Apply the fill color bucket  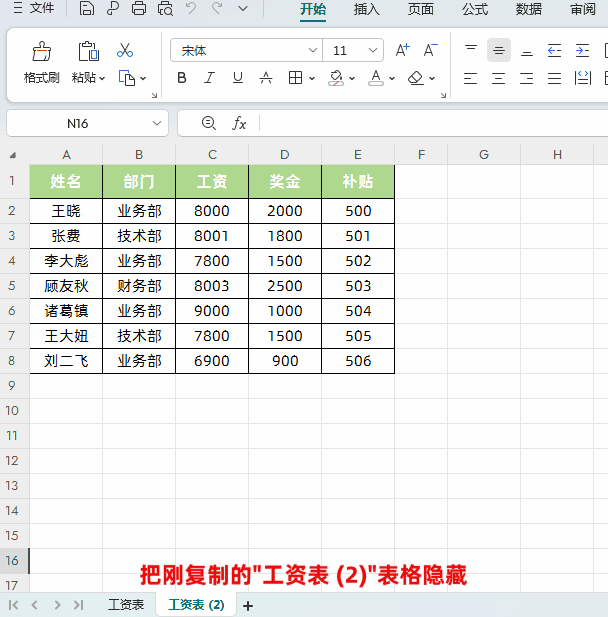click(x=336, y=78)
